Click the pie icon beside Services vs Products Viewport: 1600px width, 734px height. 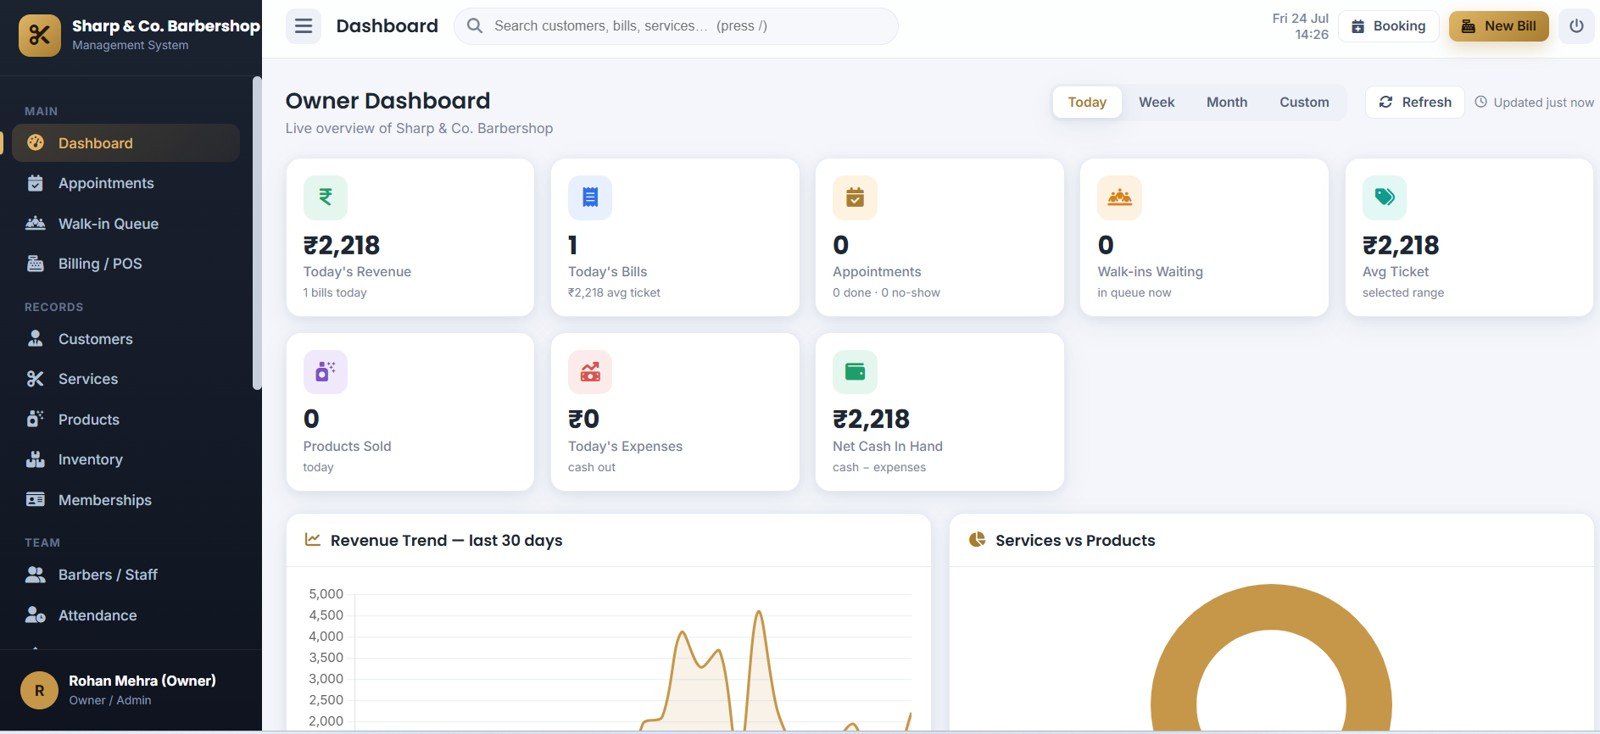(x=977, y=540)
